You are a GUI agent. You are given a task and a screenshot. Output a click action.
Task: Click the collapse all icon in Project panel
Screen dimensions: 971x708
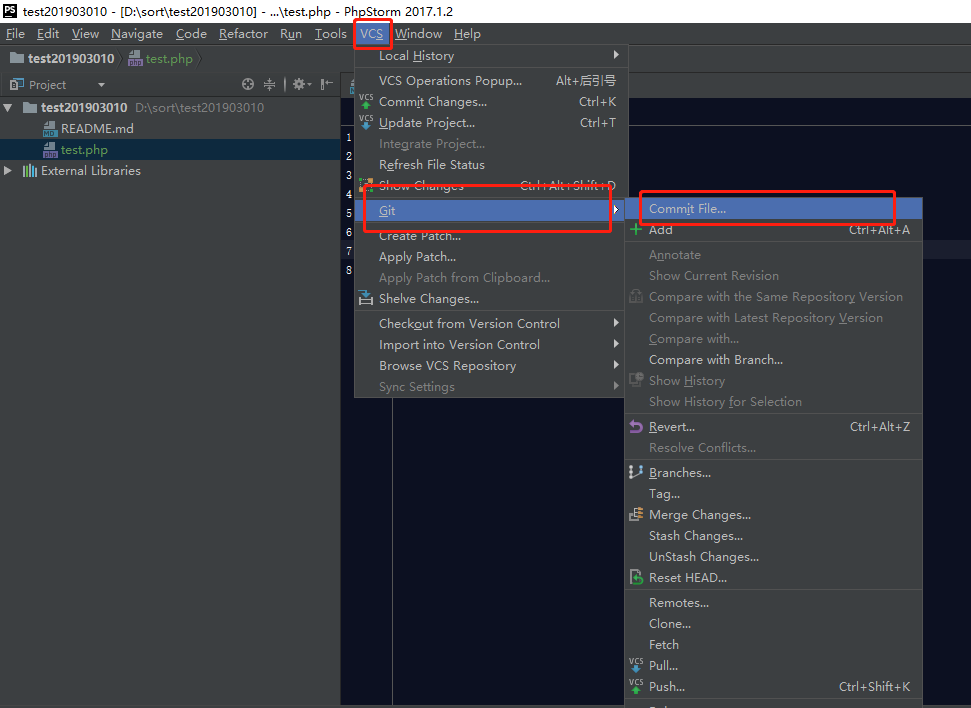(x=269, y=84)
